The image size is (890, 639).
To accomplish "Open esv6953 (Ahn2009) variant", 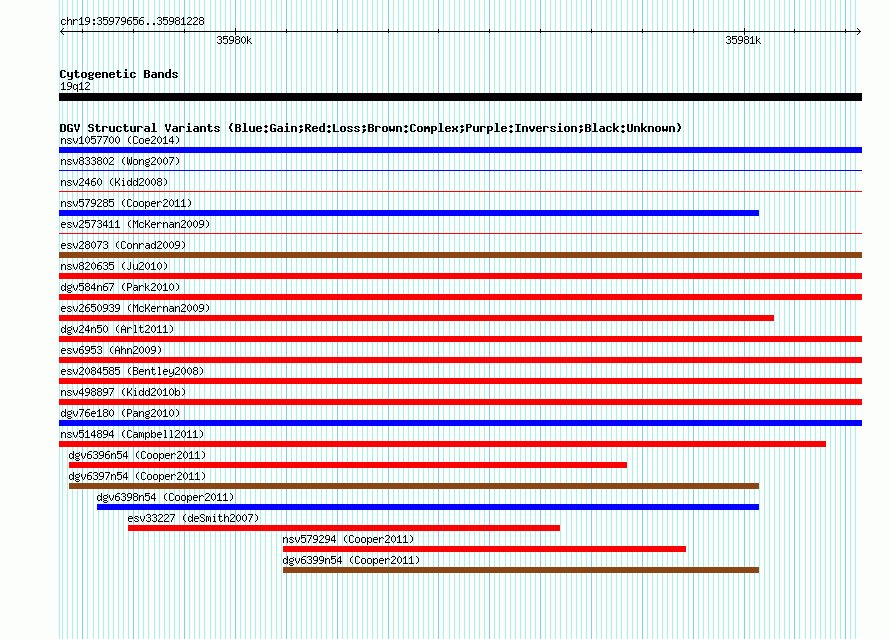I will [111, 350].
